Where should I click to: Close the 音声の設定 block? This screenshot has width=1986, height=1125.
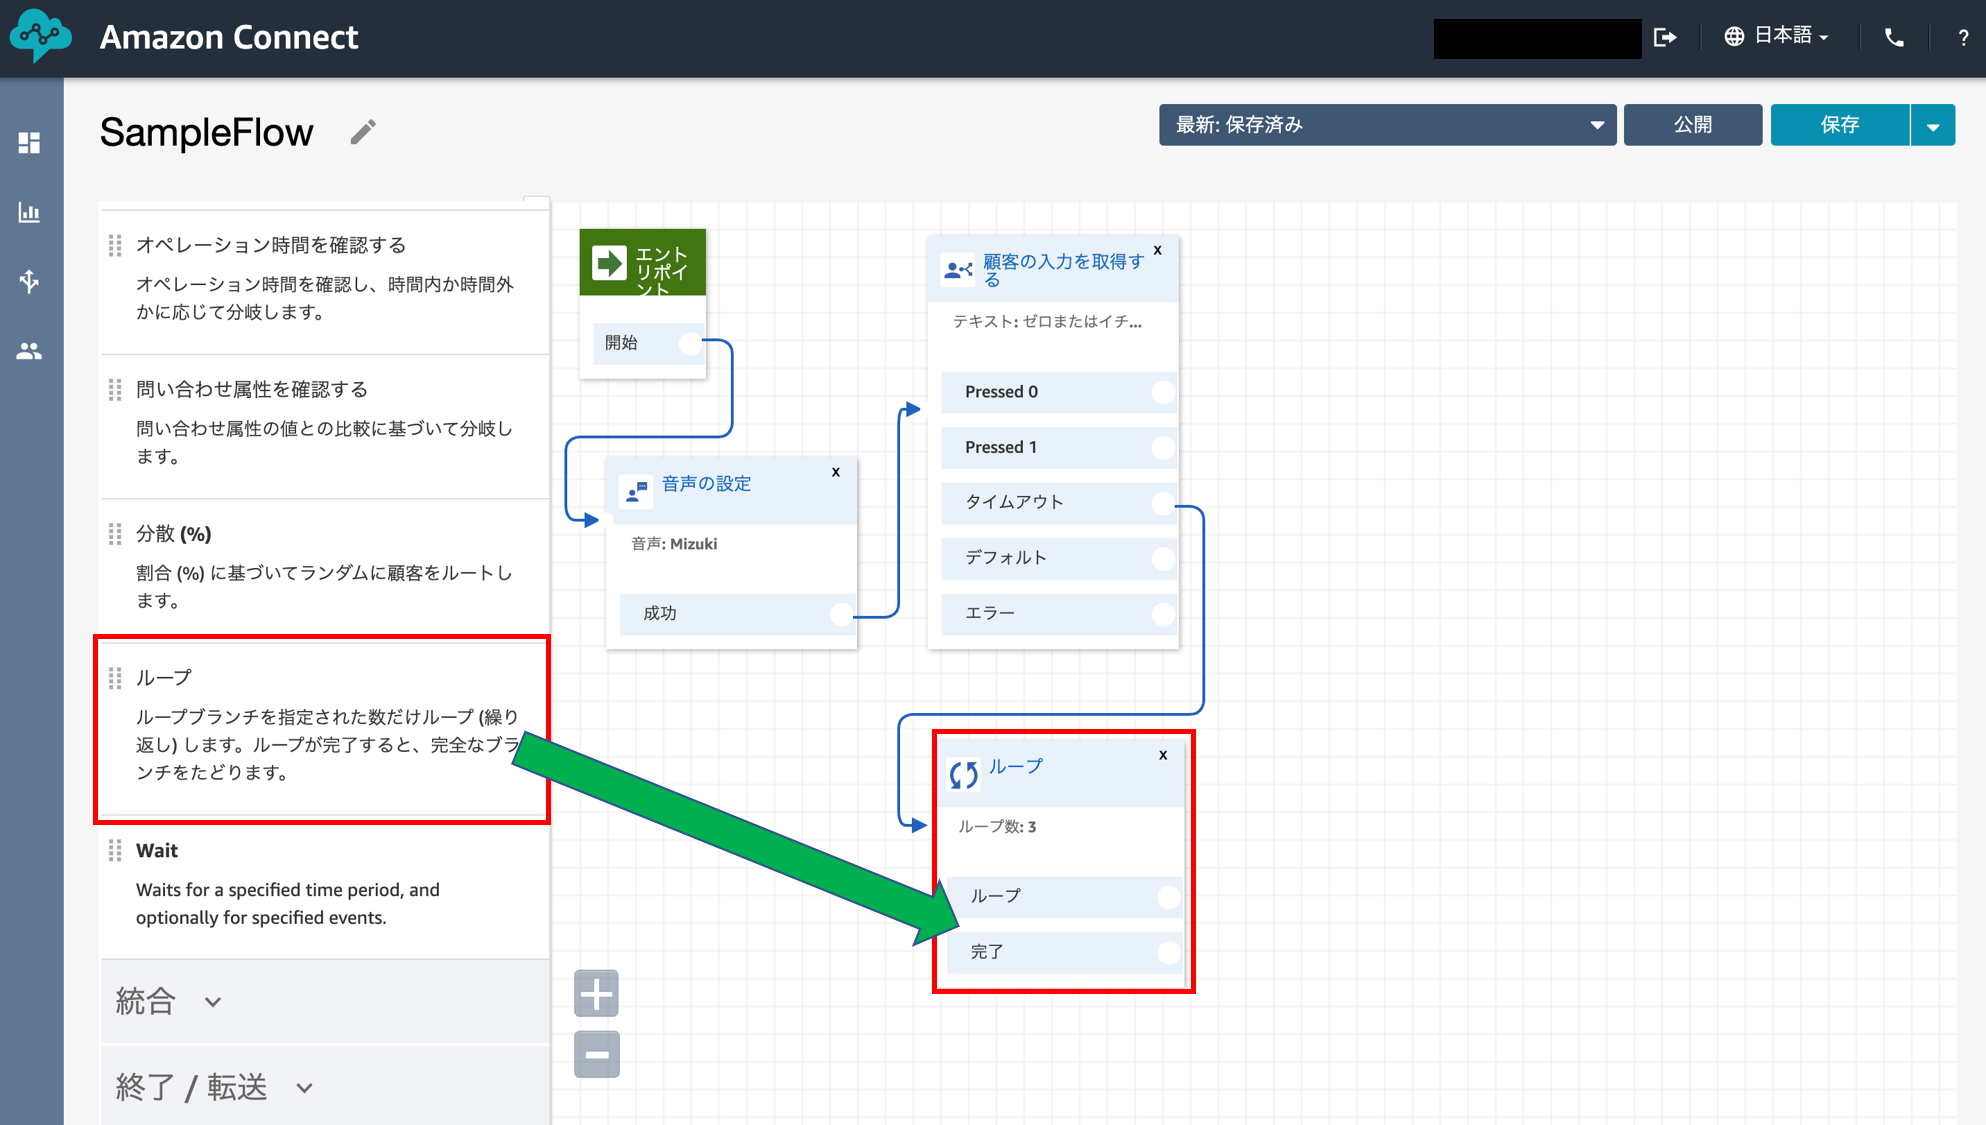(x=836, y=472)
